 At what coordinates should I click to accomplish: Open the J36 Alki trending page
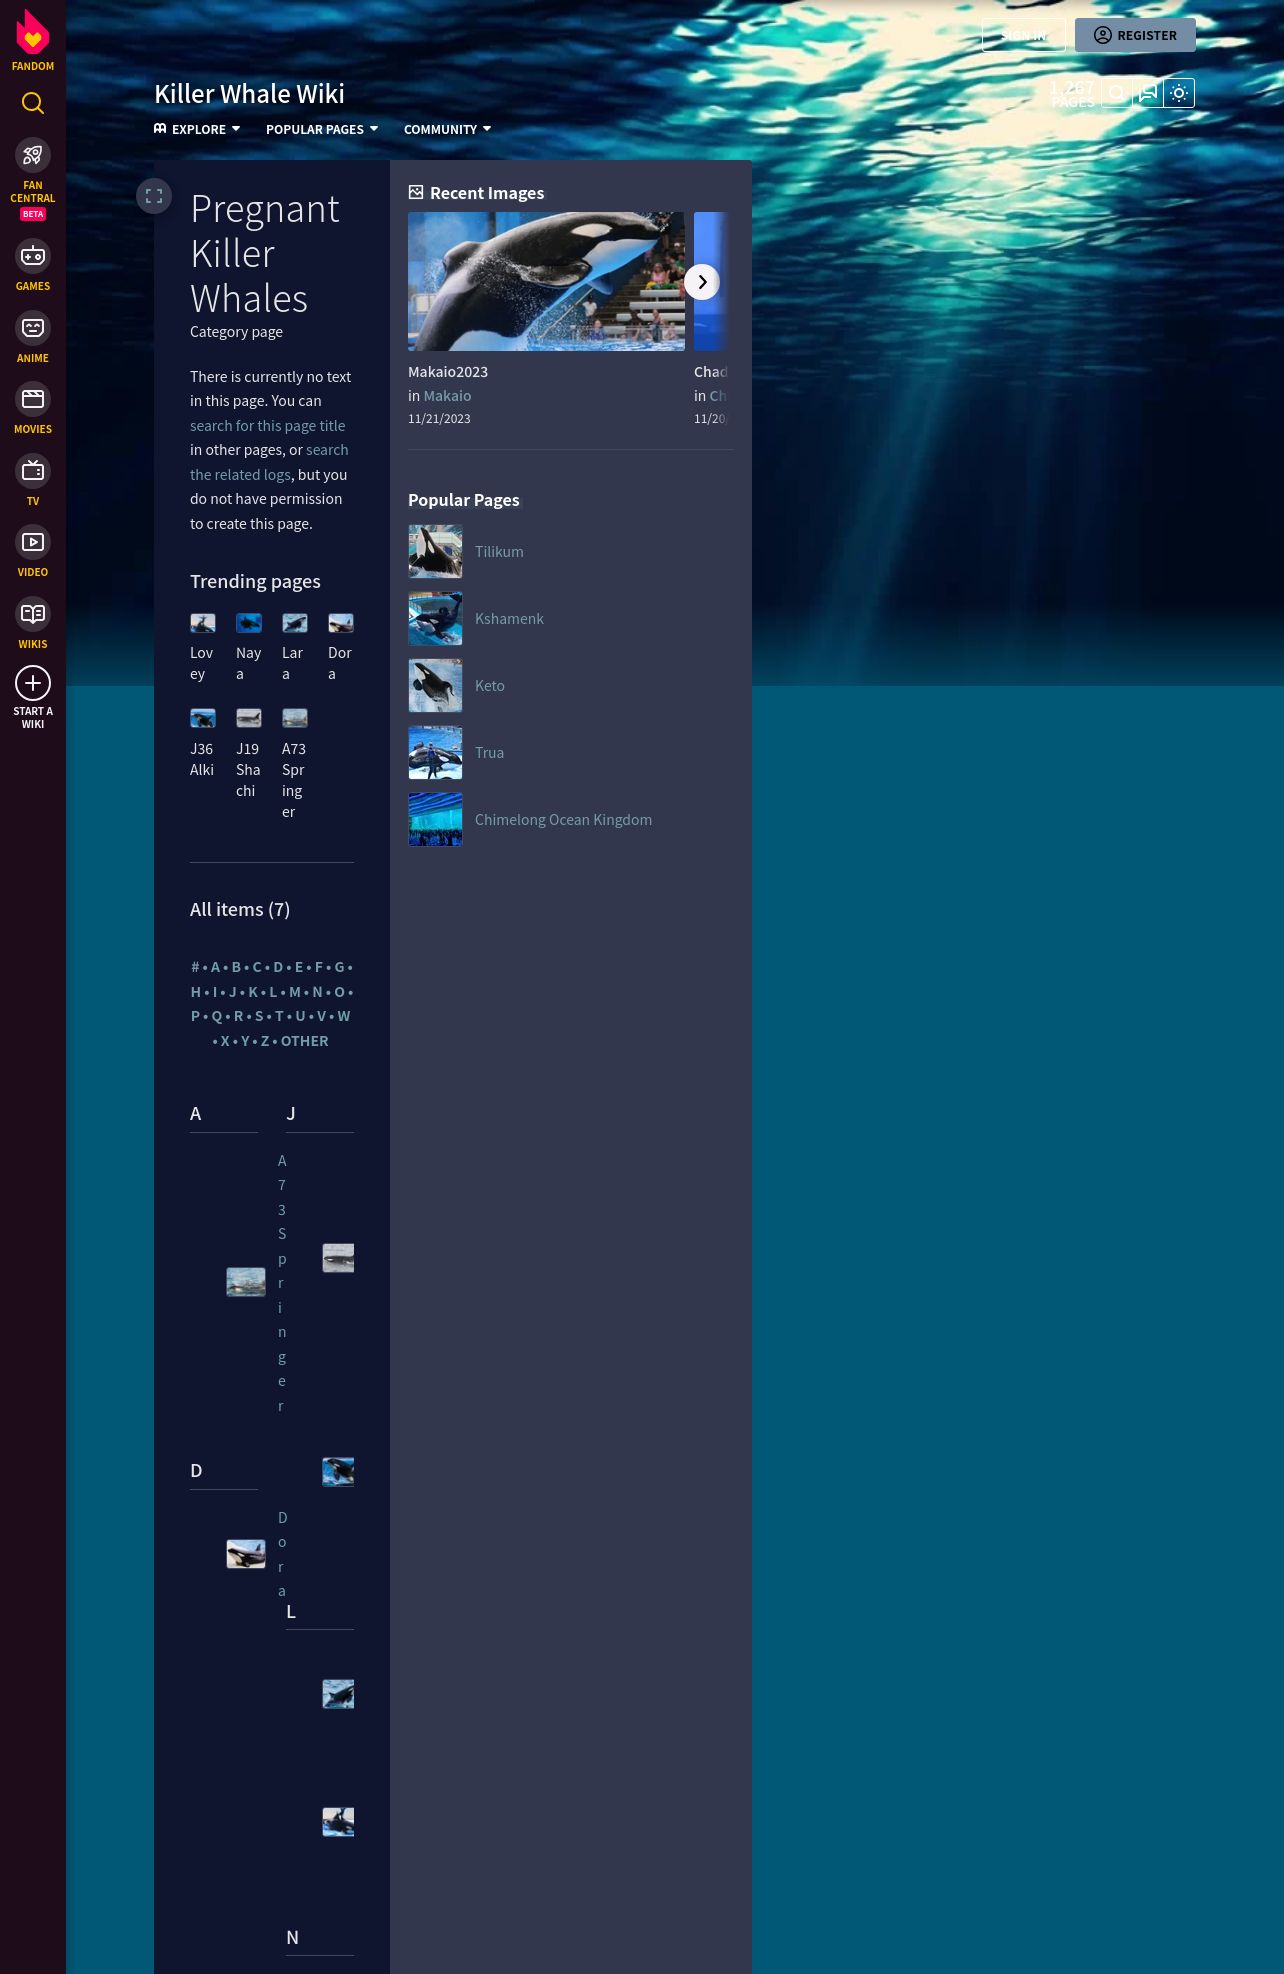pyautogui.click(x=202, y=744)
